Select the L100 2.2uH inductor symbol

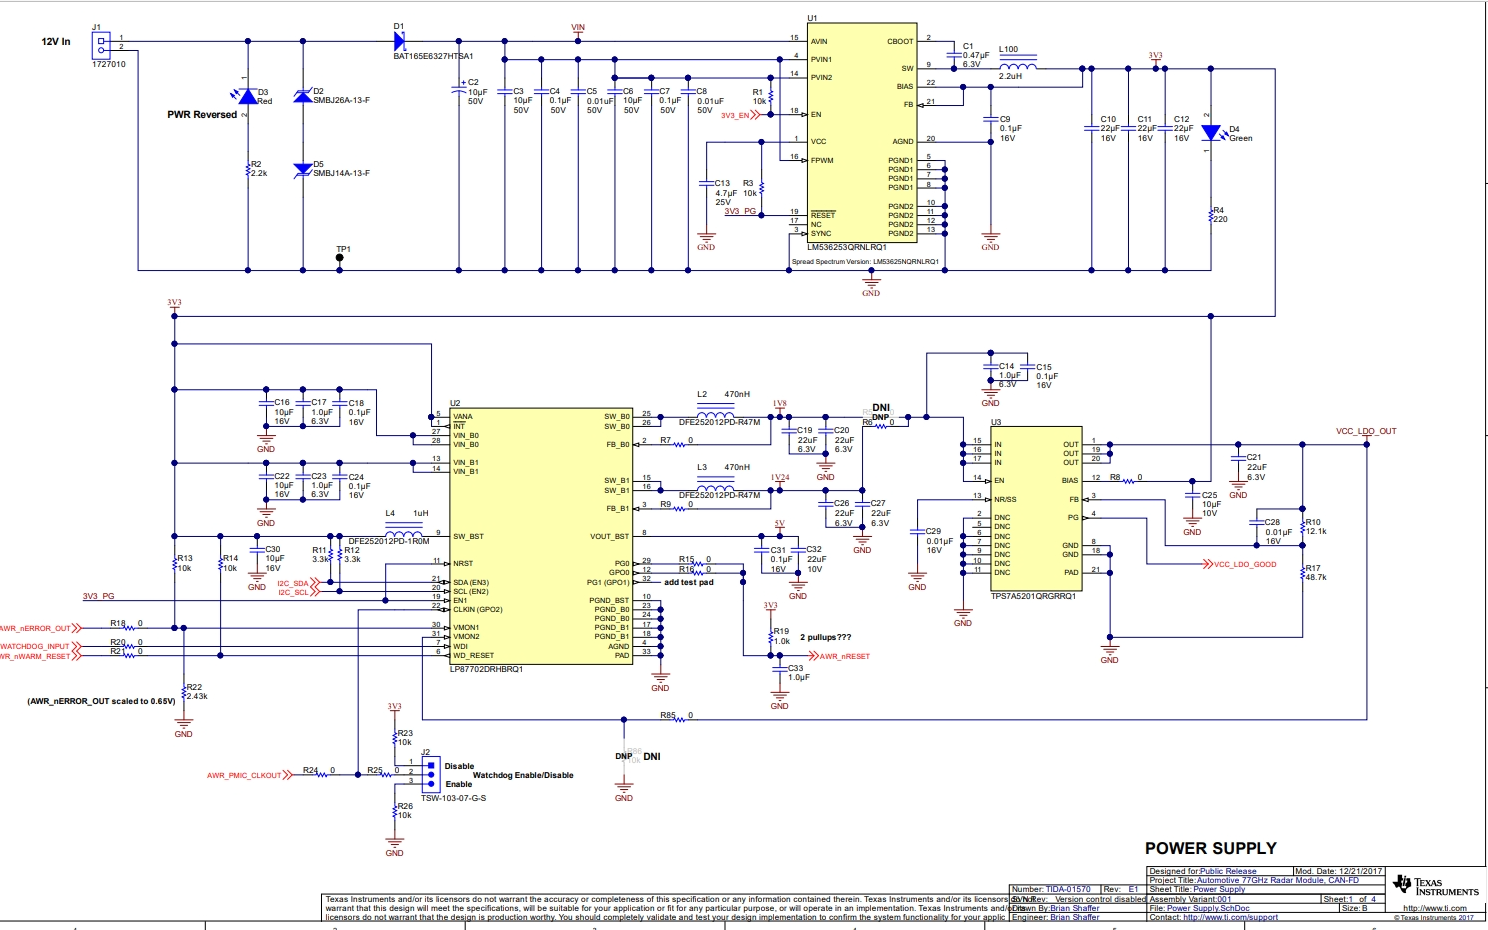[x=1018, y=67]
